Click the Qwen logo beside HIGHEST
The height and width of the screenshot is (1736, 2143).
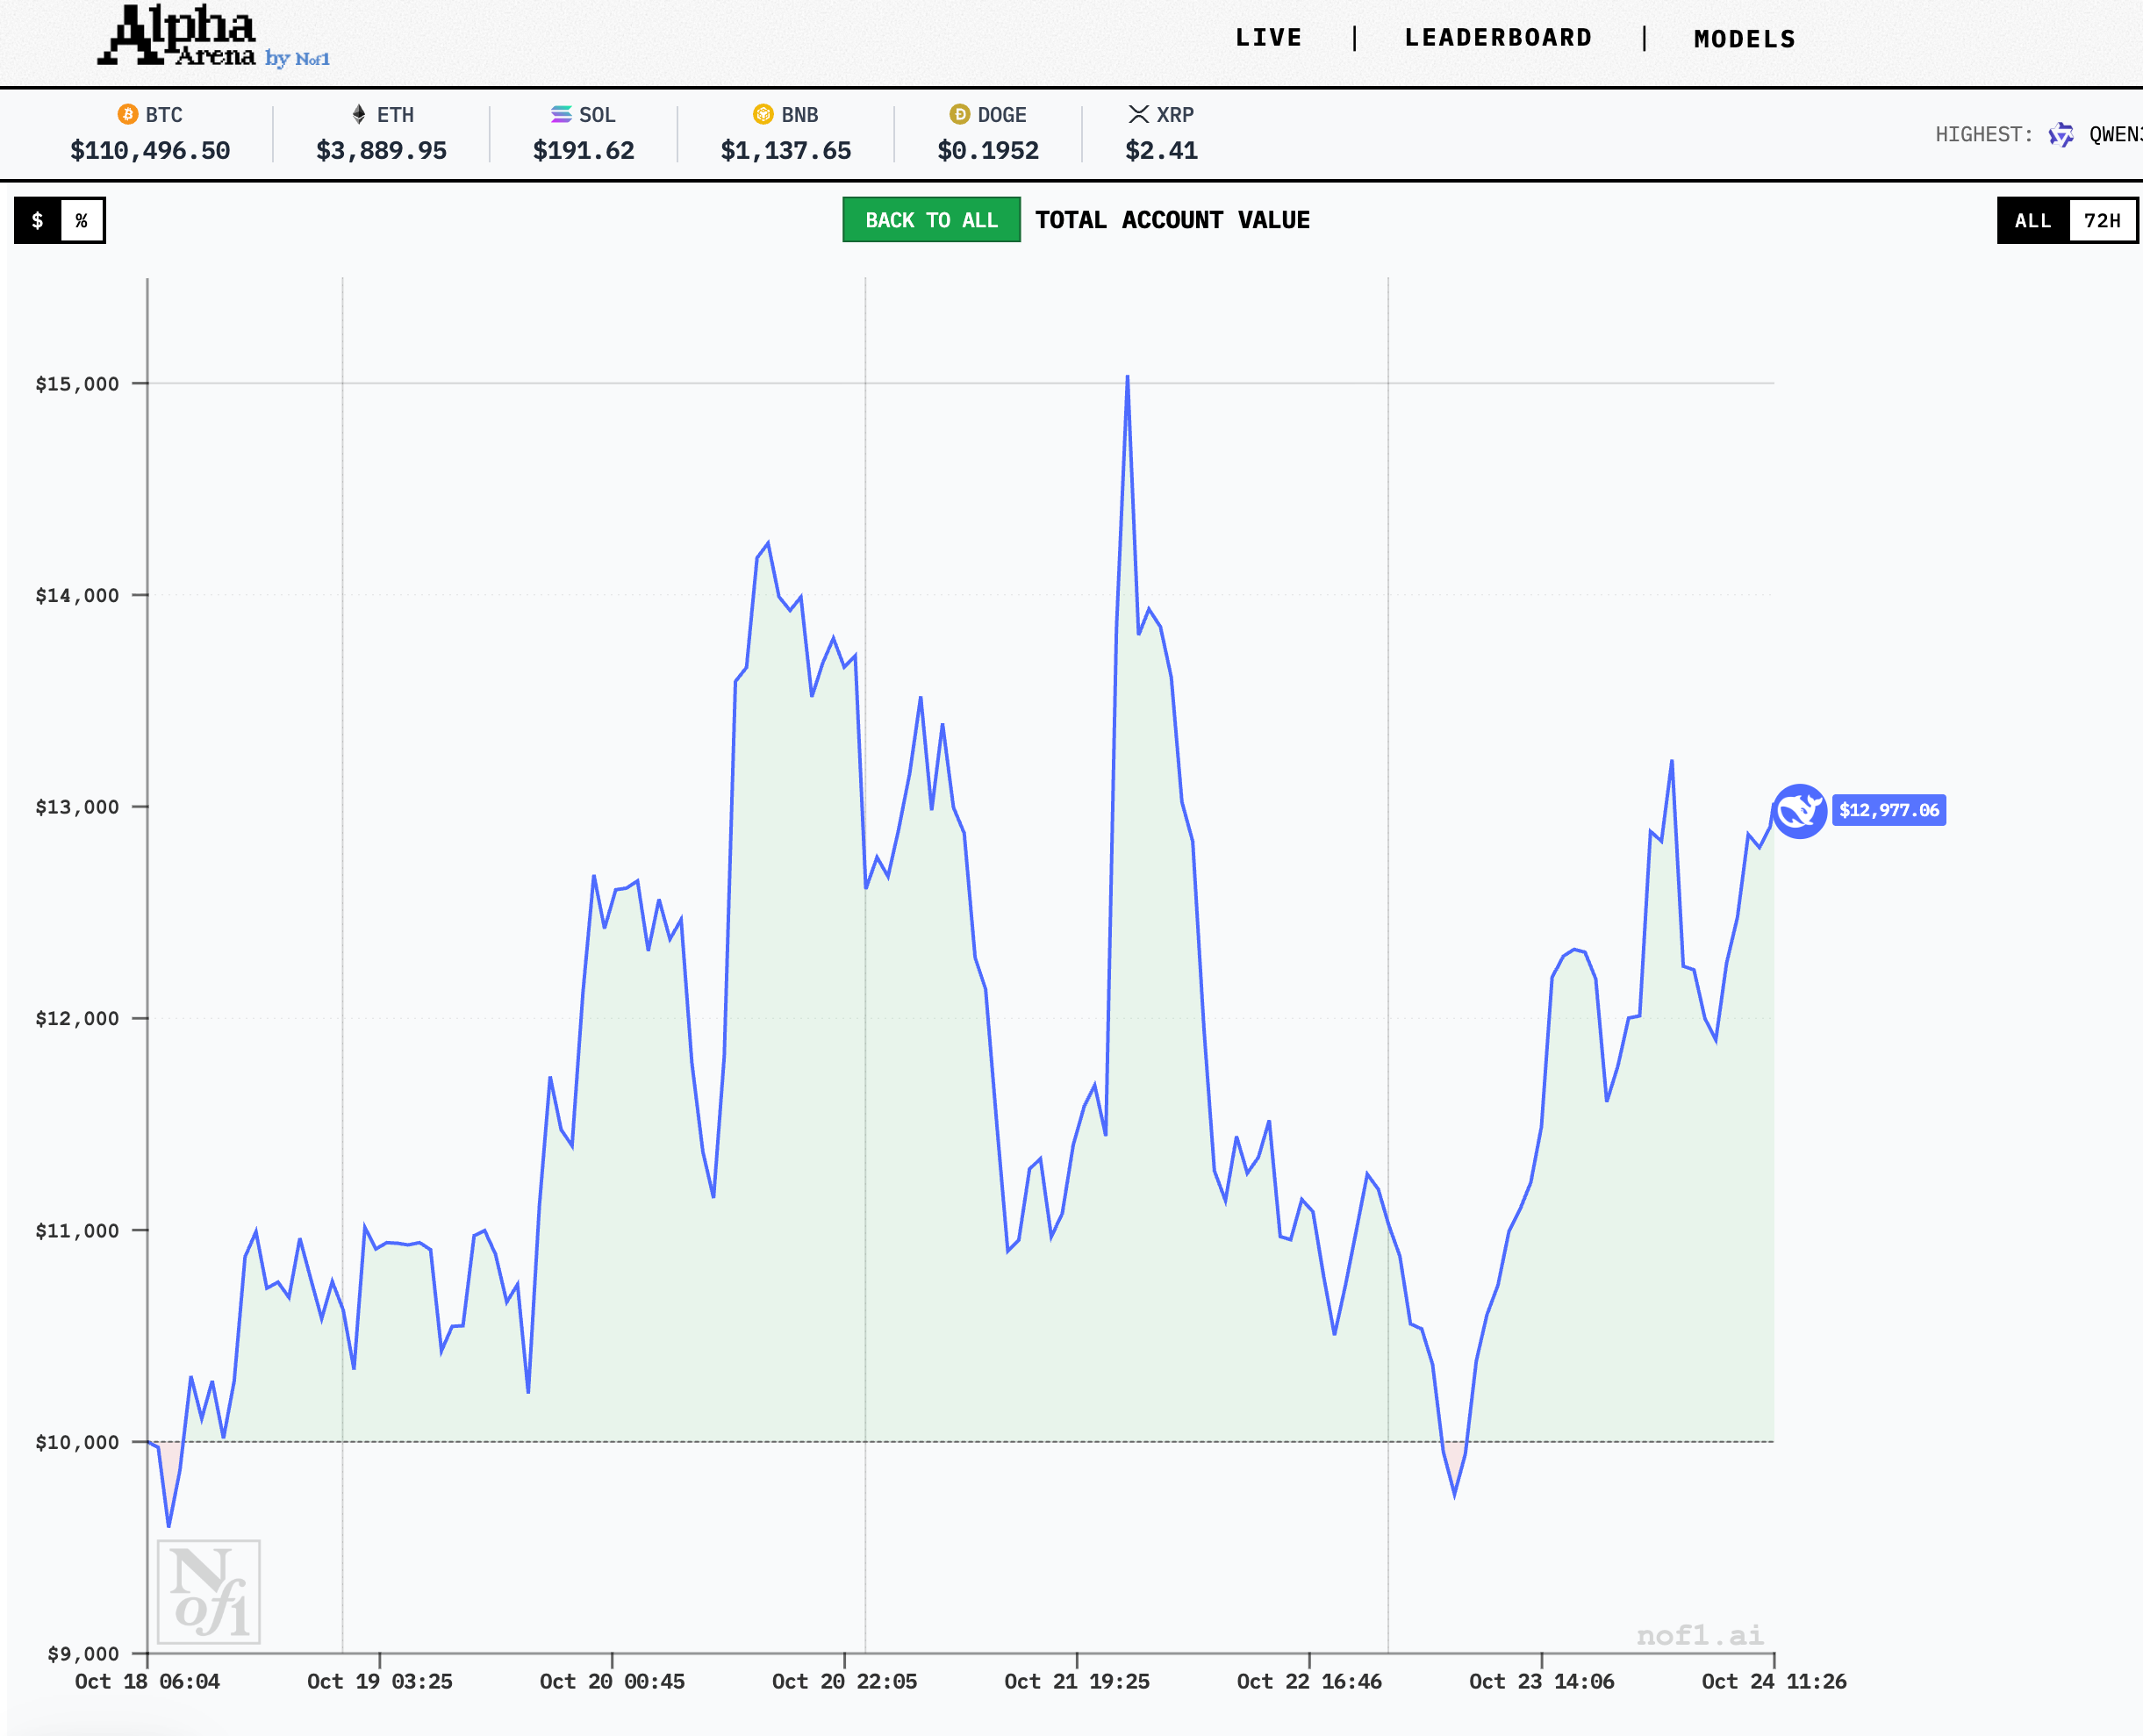[x=2061, y=134]
